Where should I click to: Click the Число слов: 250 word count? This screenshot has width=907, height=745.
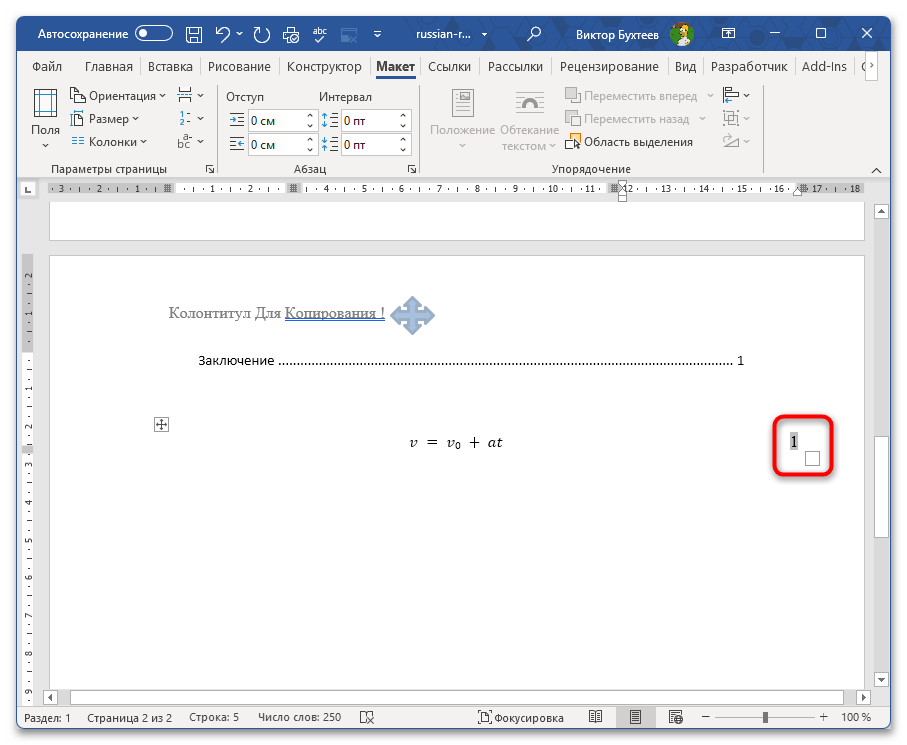click(300, 717)
